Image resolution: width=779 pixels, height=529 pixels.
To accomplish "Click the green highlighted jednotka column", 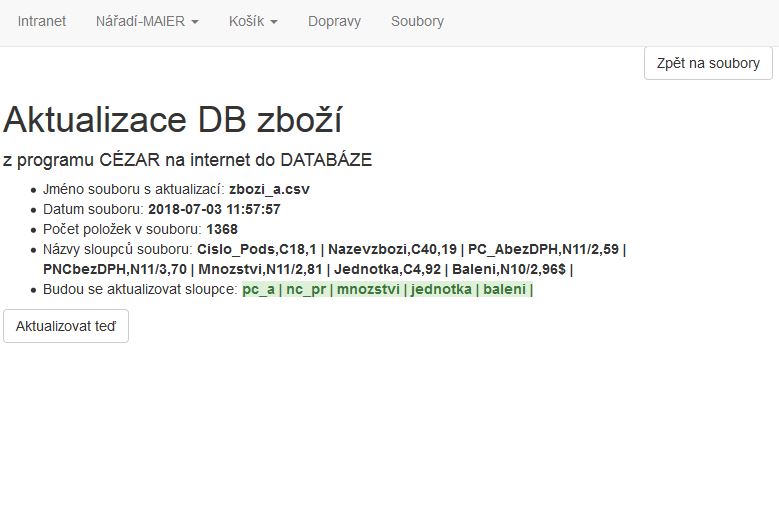I will (x=442, y=290).
